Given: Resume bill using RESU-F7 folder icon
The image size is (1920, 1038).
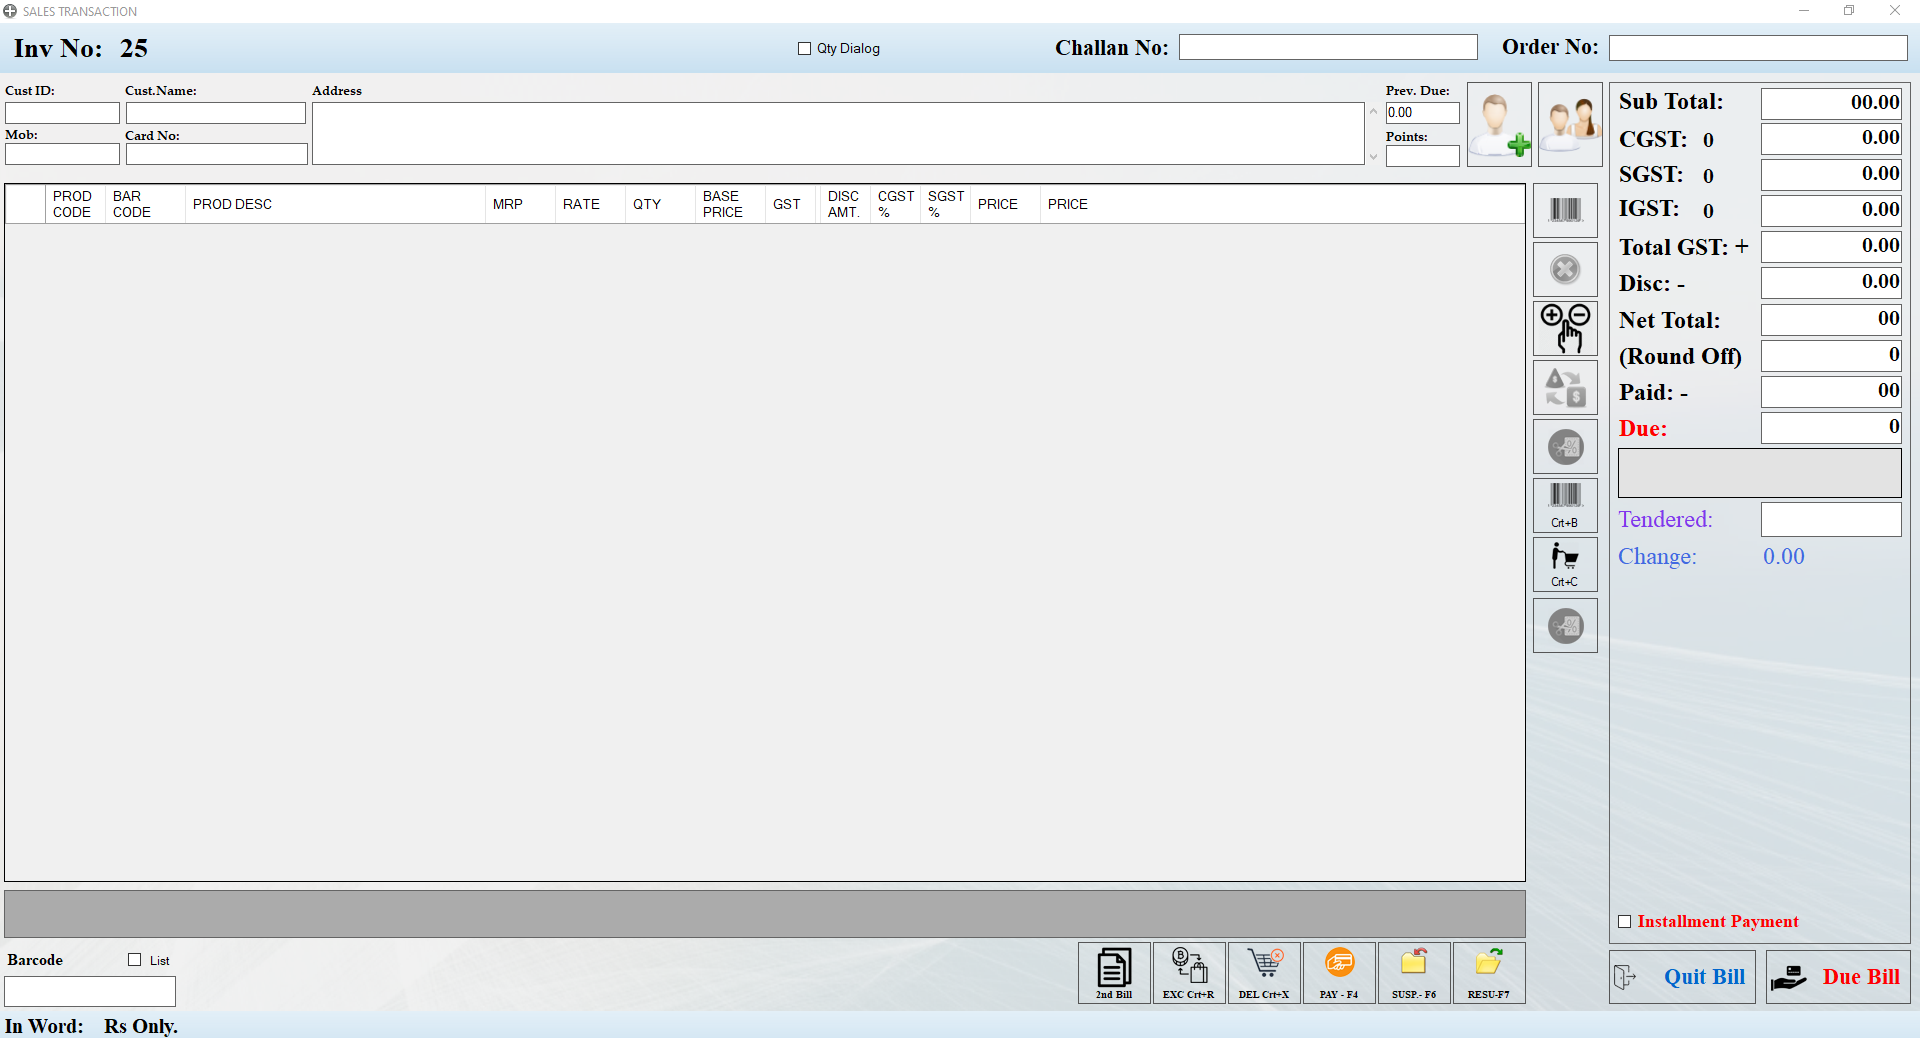Looking at the screenshot, I should point(1489,972).
